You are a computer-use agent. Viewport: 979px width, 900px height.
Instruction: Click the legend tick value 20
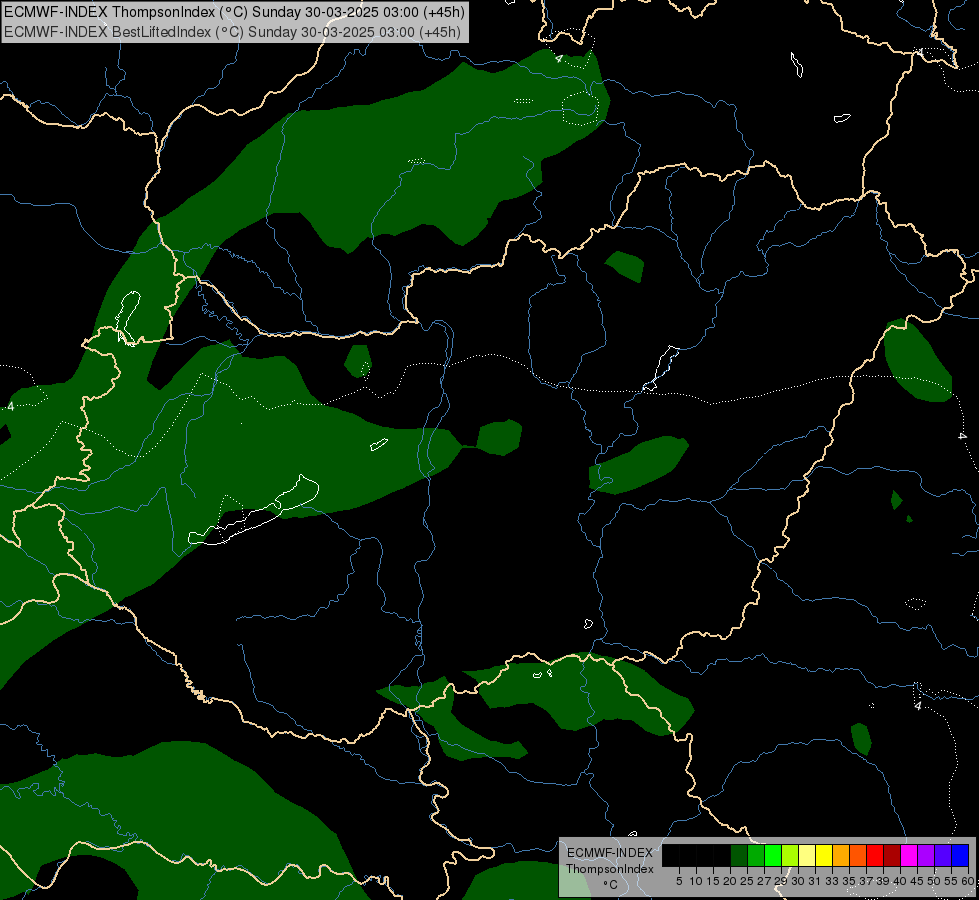pyautogui.click(x=731, y=881)
